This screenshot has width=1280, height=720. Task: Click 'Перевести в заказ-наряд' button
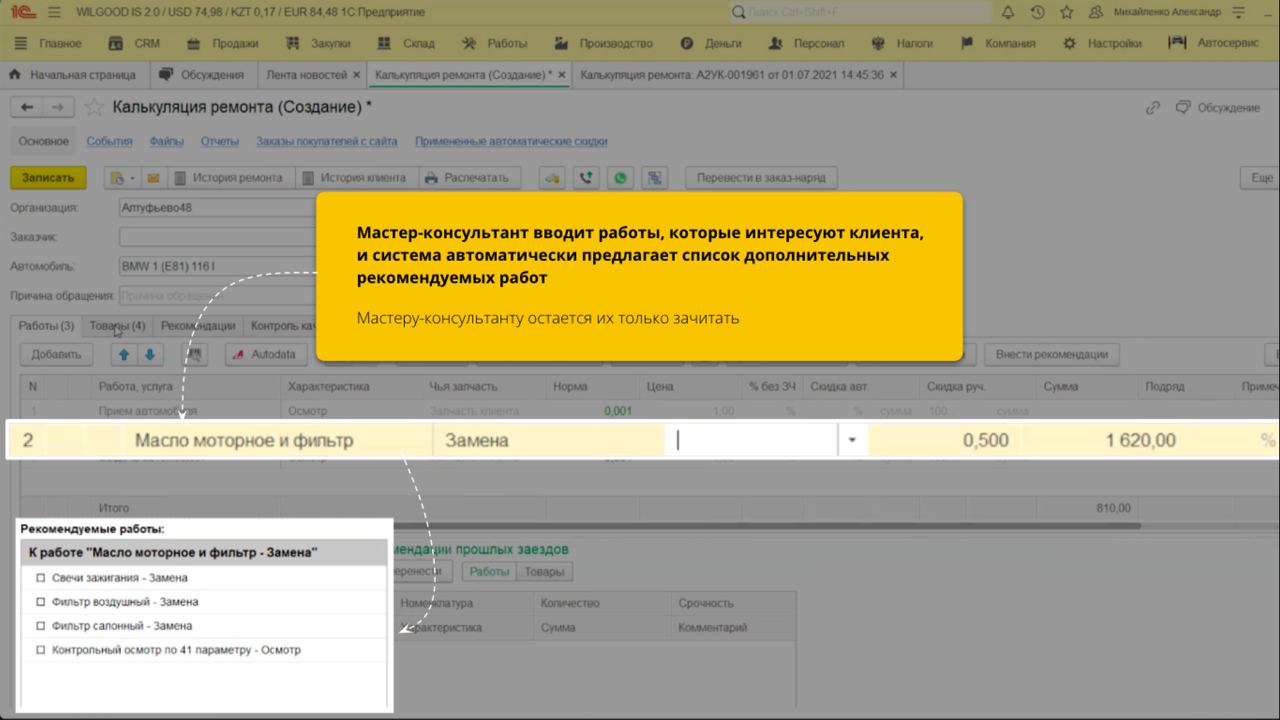pos(761,178)
